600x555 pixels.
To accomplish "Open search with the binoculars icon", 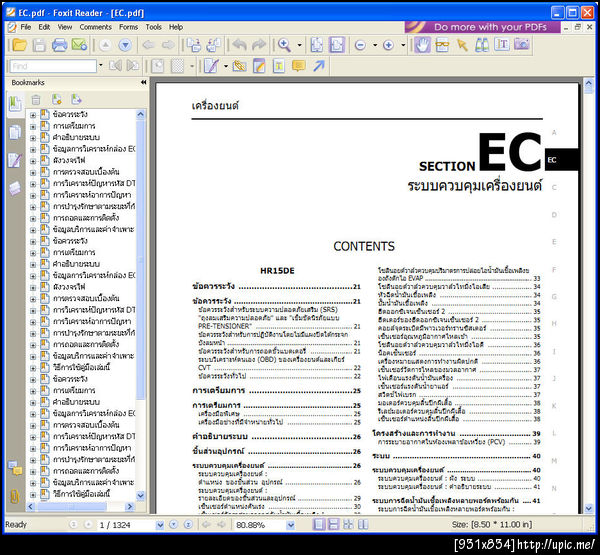I will tap(482, 45).
